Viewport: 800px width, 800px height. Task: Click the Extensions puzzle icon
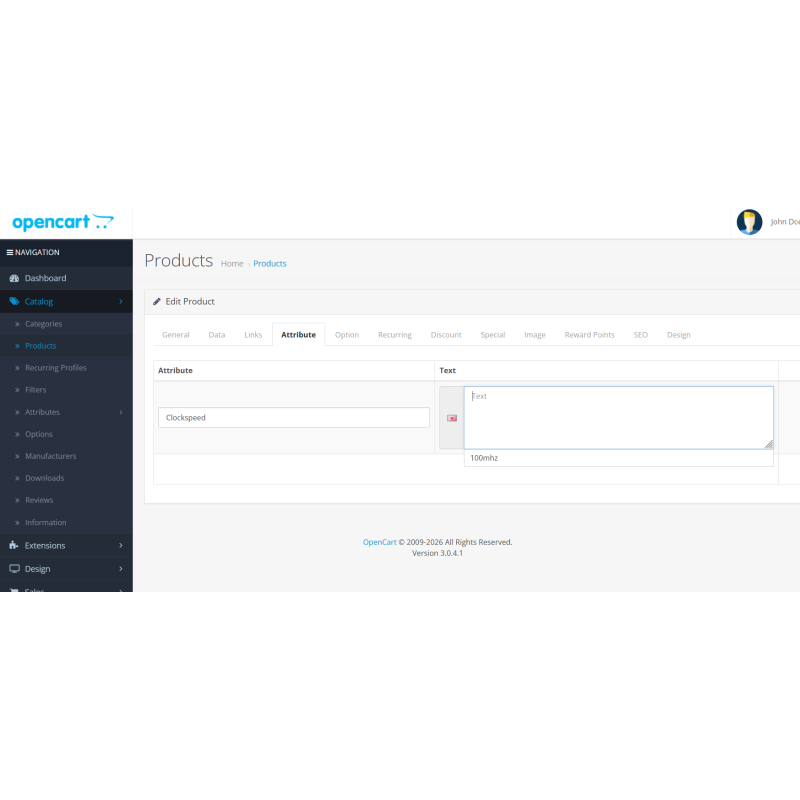pos(14,546)
